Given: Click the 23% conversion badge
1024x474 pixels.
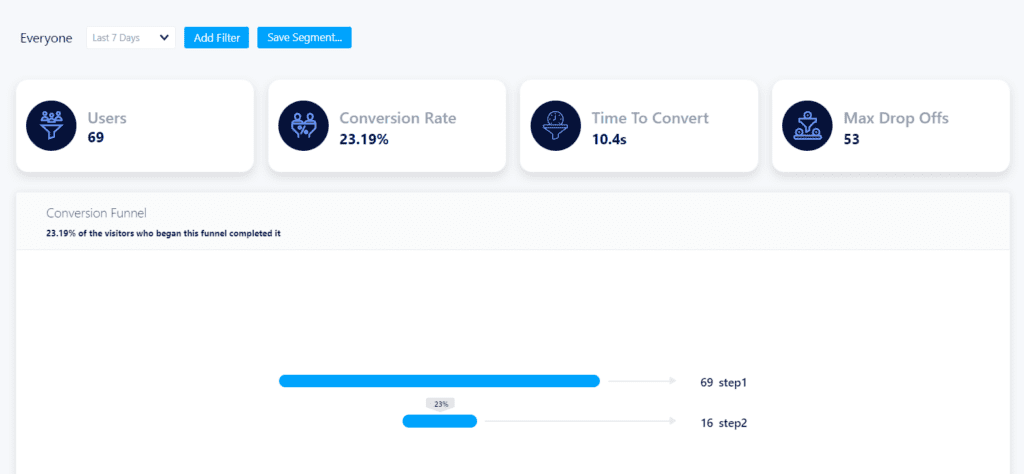Looking at the screenshot, I should [x=440, y=404].
